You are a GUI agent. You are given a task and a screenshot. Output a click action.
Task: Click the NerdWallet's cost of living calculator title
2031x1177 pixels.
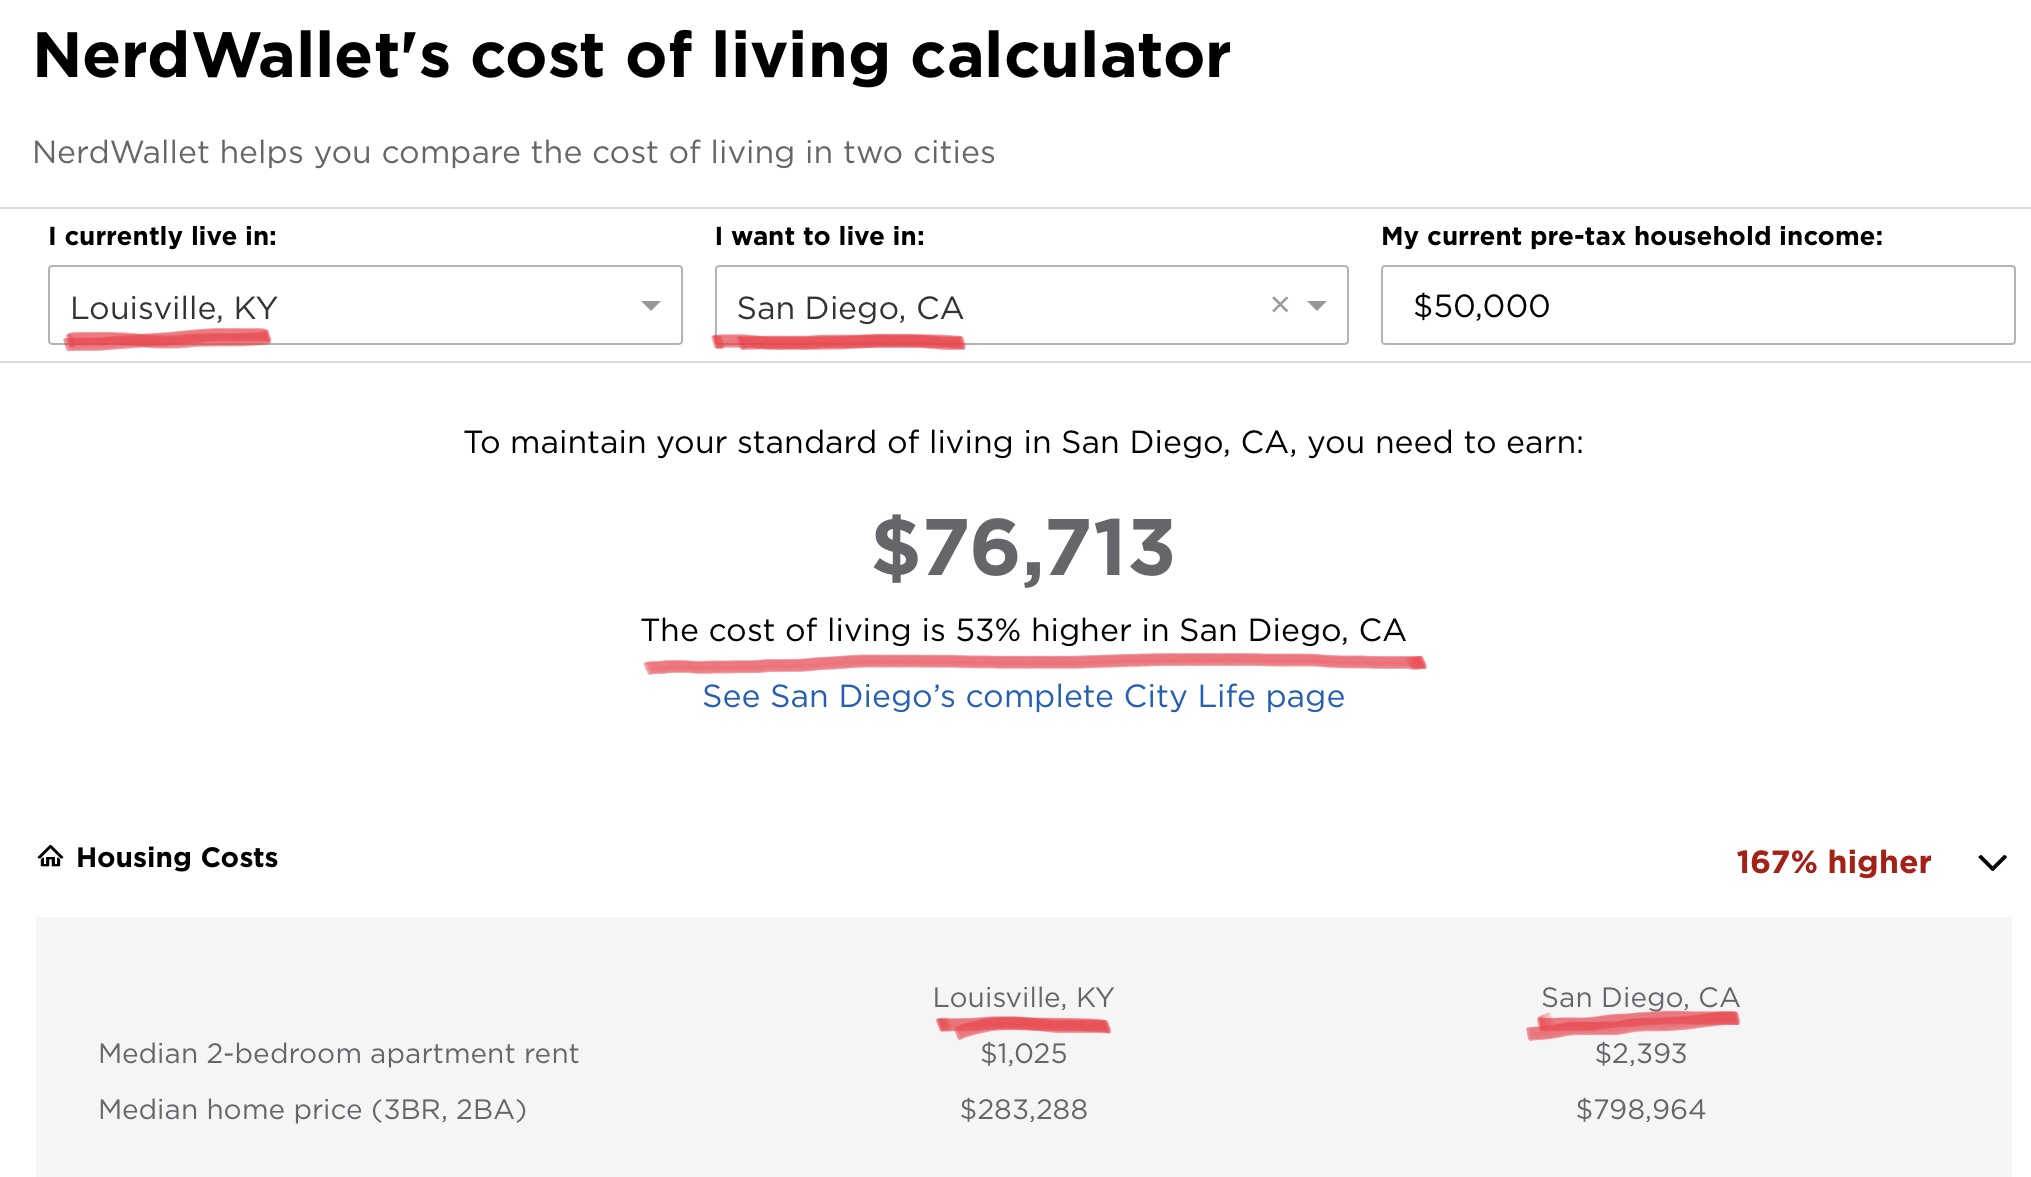632,55
